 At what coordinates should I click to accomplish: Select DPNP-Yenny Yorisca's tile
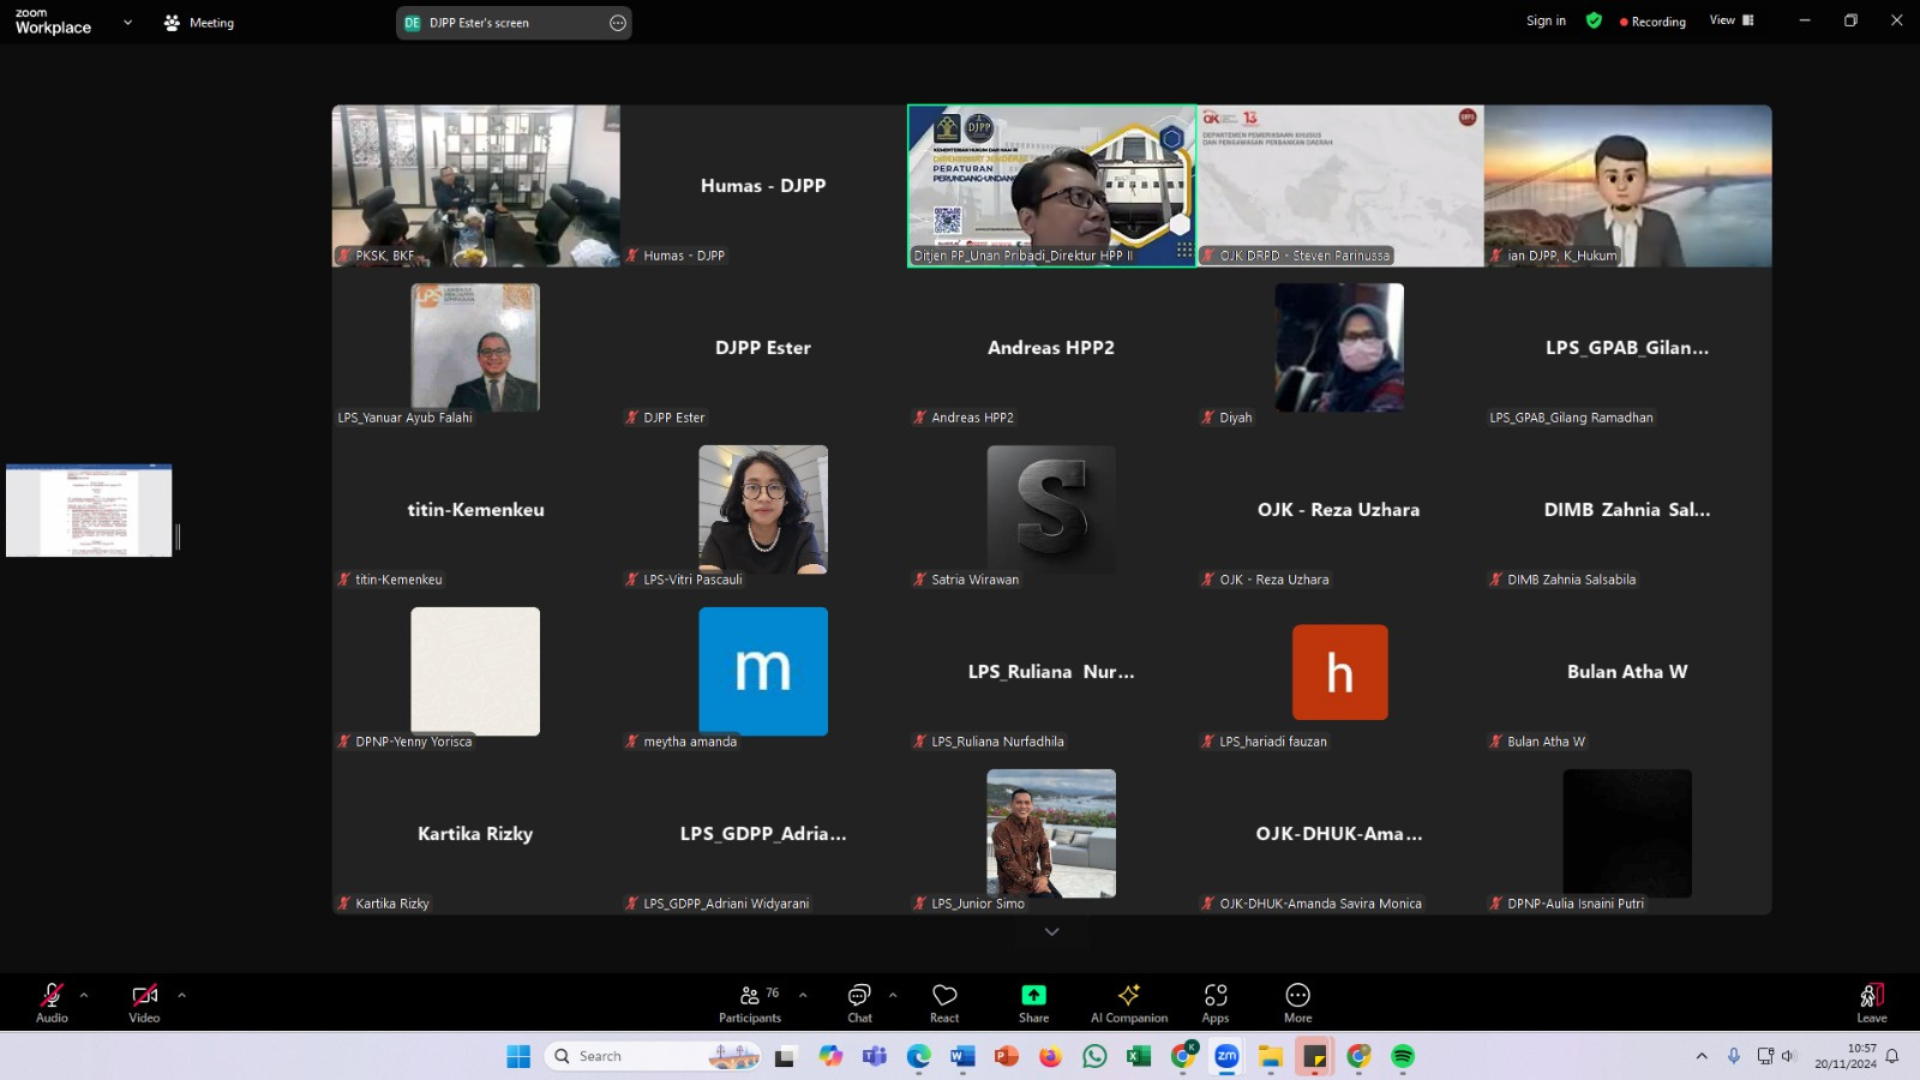pos(476,672)
